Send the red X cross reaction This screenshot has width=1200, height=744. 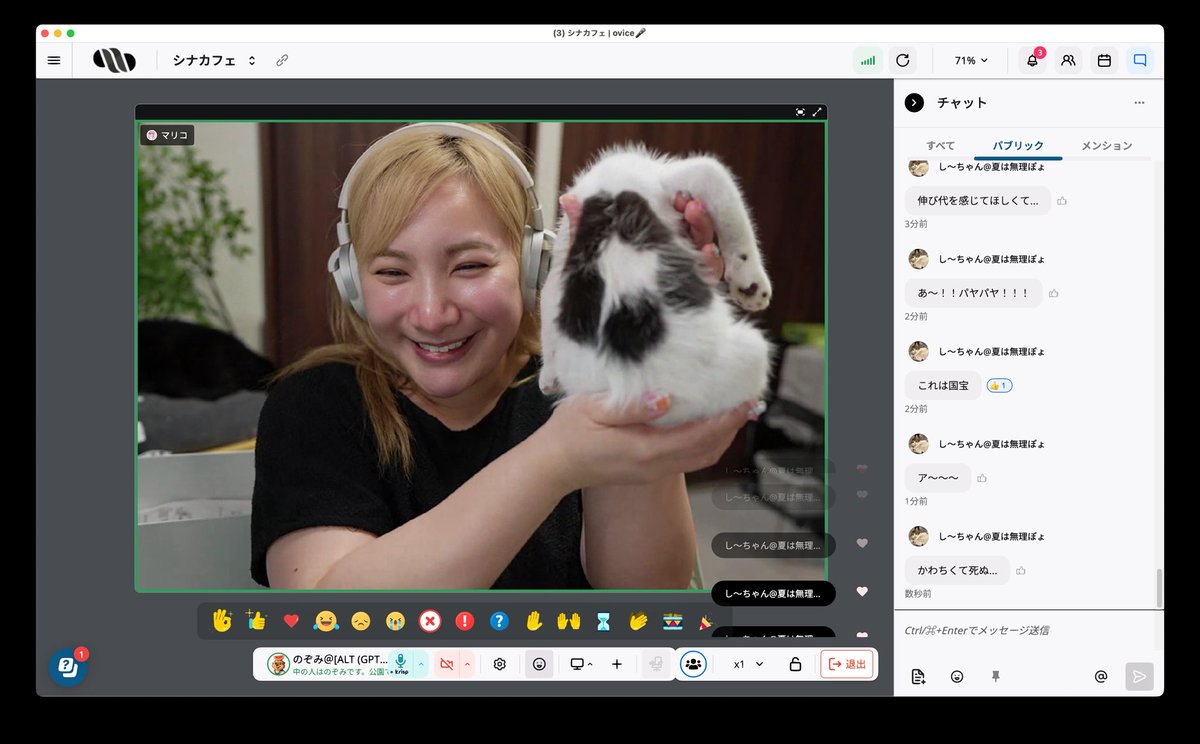point(430,621)
